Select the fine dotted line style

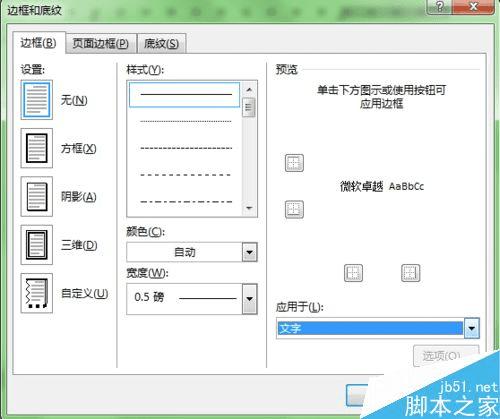pos(186,121)
